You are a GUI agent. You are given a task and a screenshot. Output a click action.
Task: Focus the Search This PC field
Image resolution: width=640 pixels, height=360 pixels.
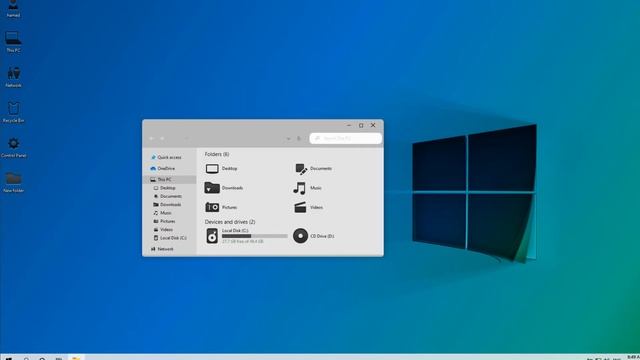coord(346,138)
